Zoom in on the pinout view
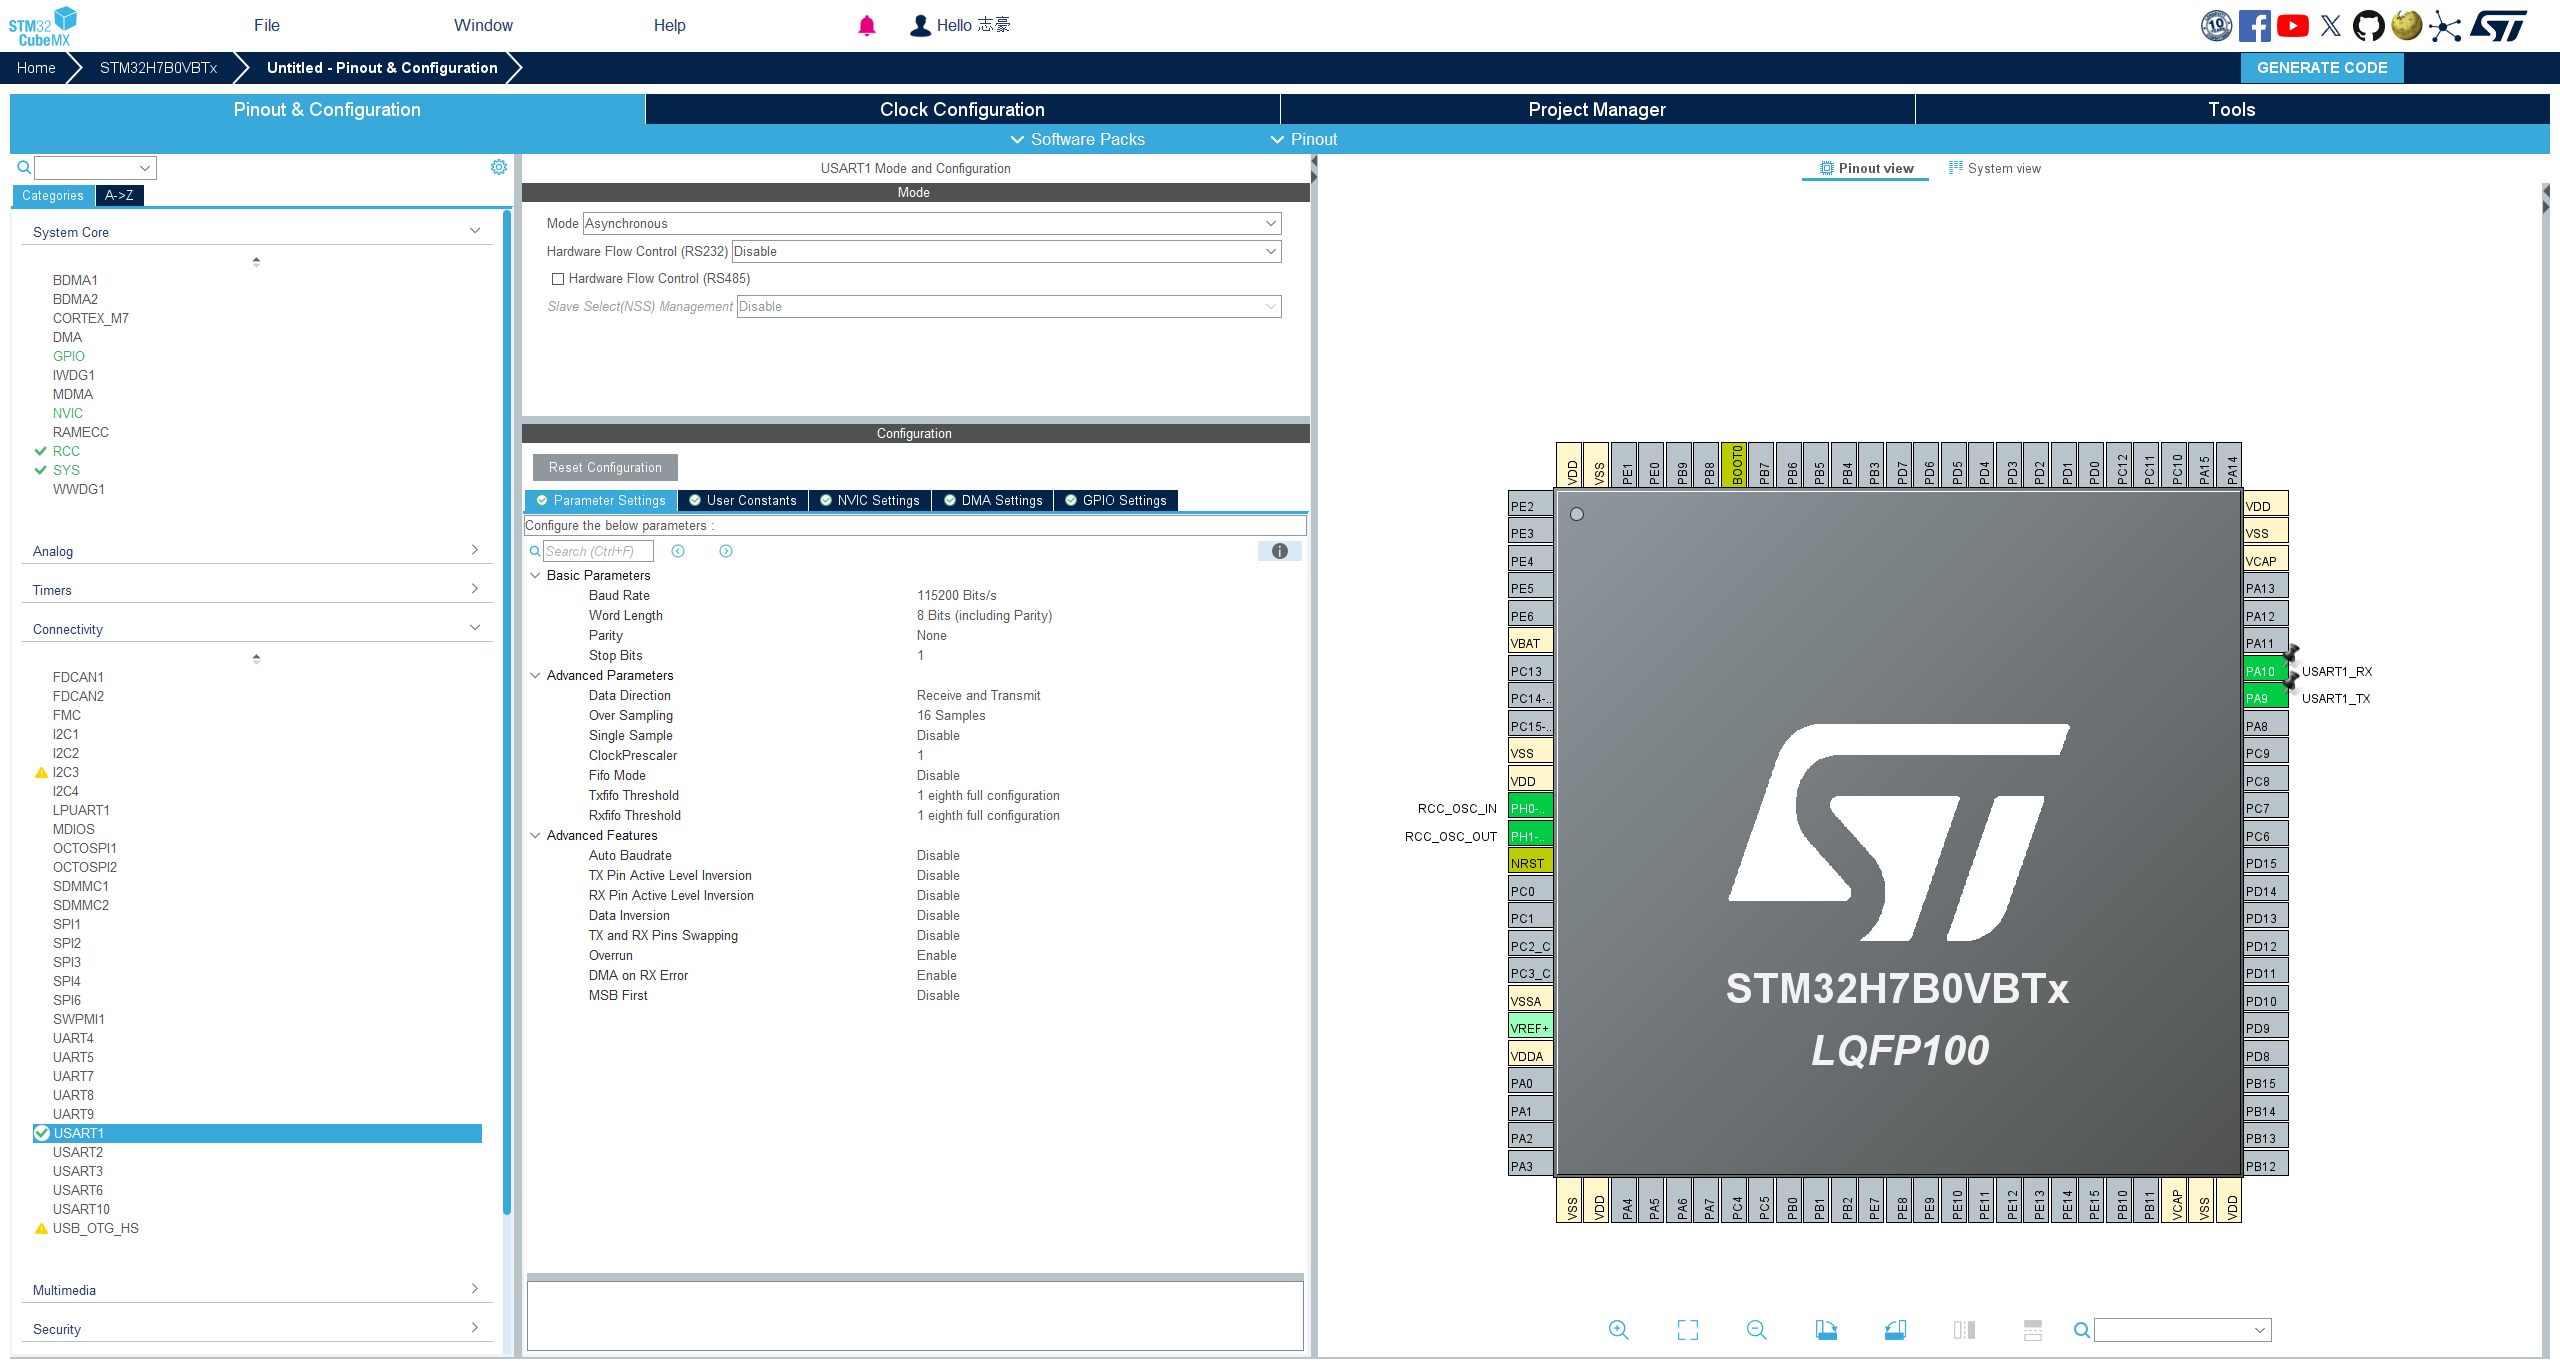 click(x=1618, y=1330)
